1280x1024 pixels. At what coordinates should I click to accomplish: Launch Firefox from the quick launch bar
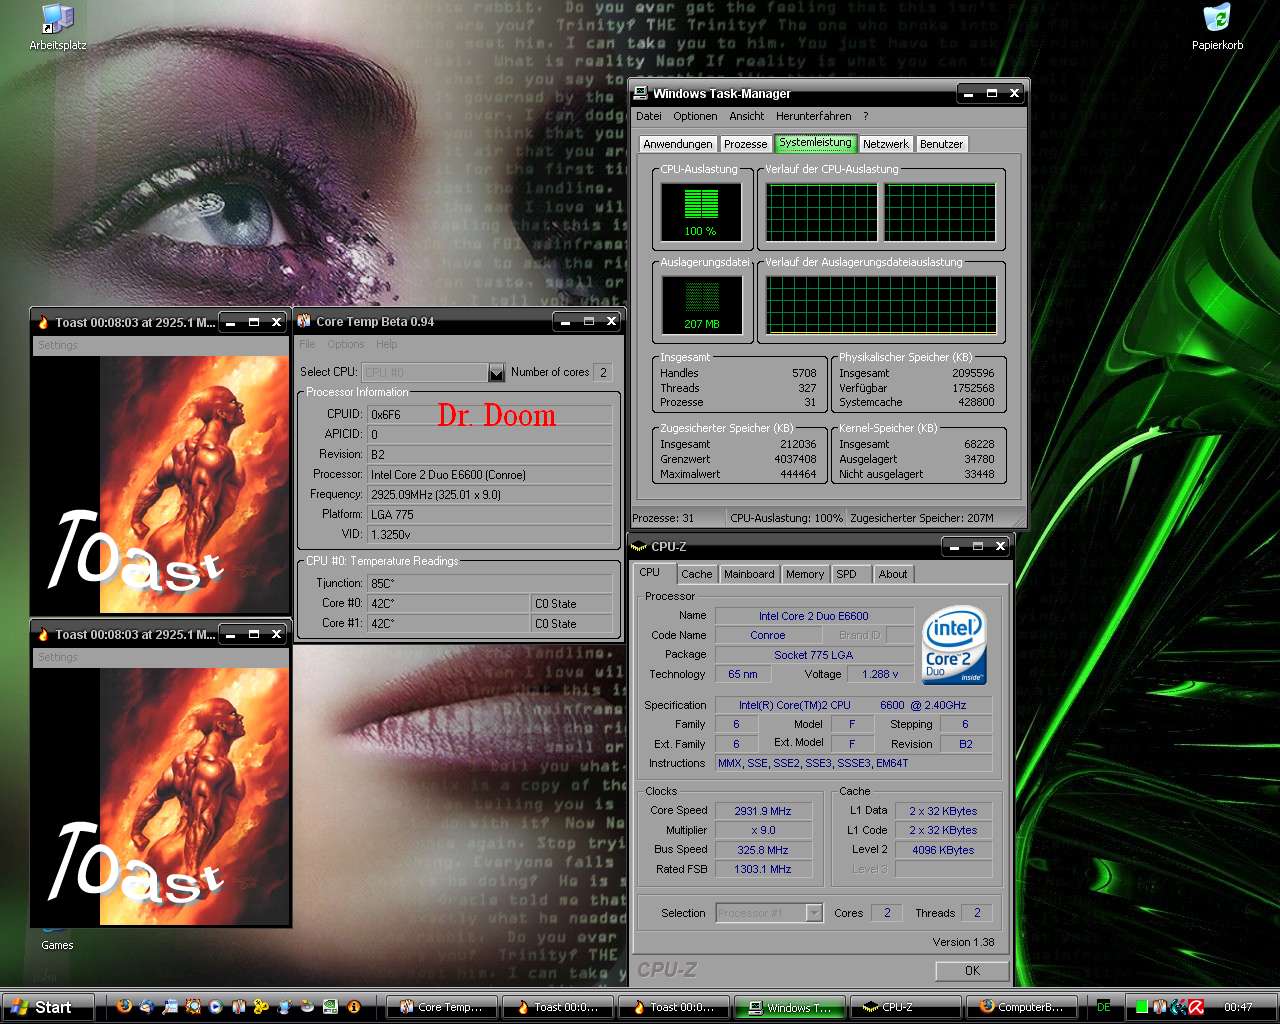coord(124,1006)
